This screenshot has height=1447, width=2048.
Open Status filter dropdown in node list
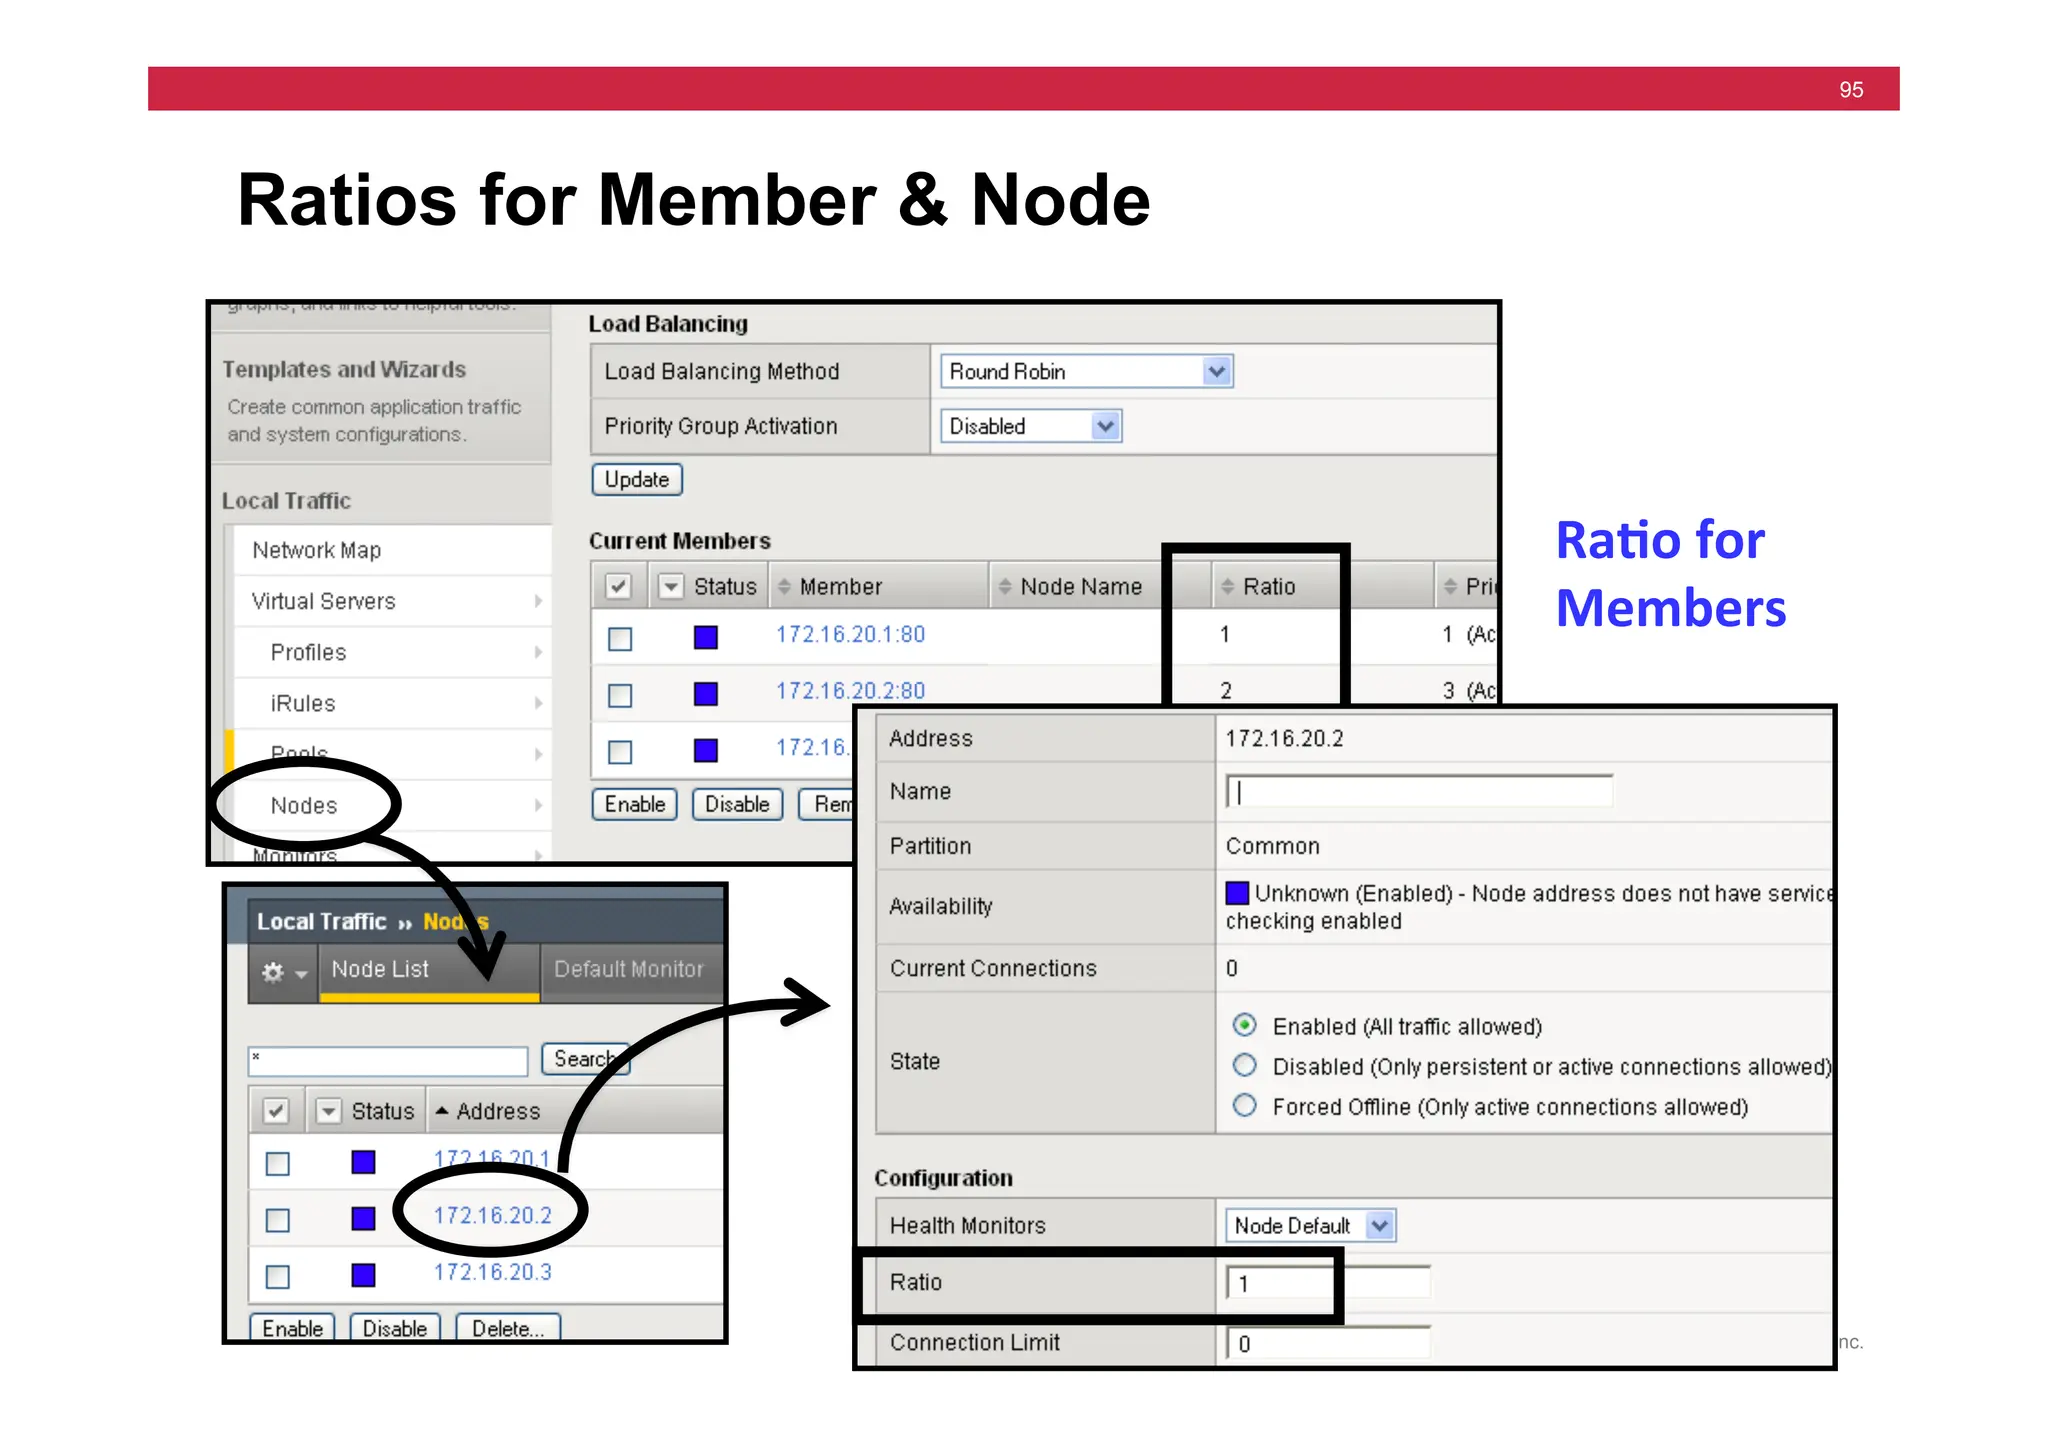pos(328,1111)
